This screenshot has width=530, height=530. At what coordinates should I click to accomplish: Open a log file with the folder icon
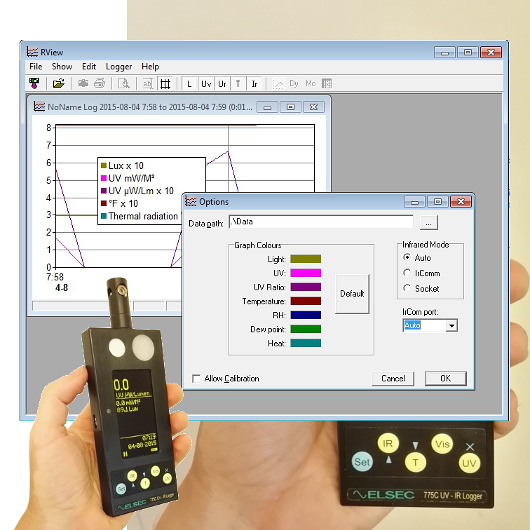pos(58,83)
